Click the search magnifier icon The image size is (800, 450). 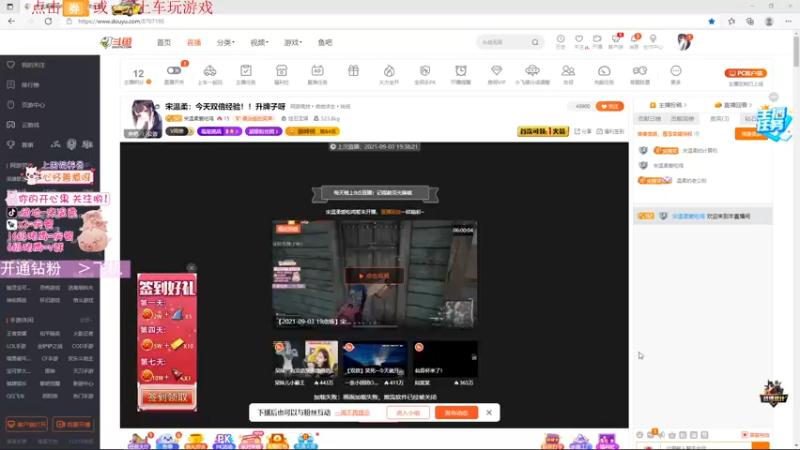point(535,42)
